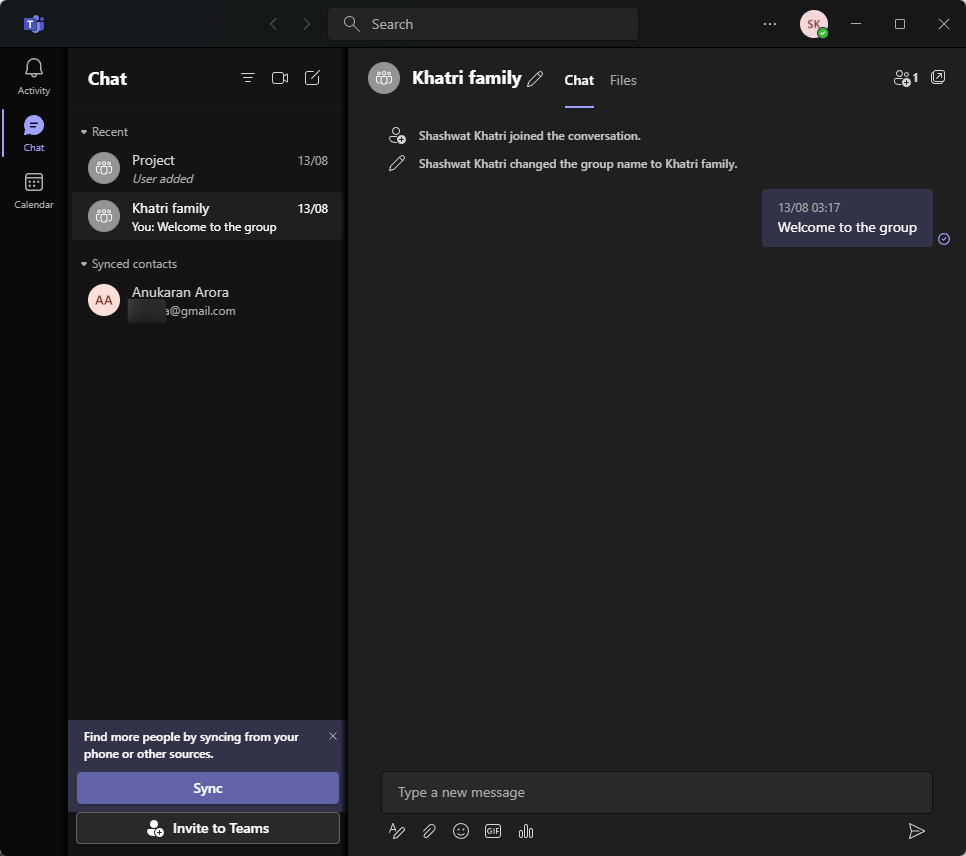The image size is (966, 856).
Task: Start a new chat with compose icon
Action: click(x=312, y=78)
